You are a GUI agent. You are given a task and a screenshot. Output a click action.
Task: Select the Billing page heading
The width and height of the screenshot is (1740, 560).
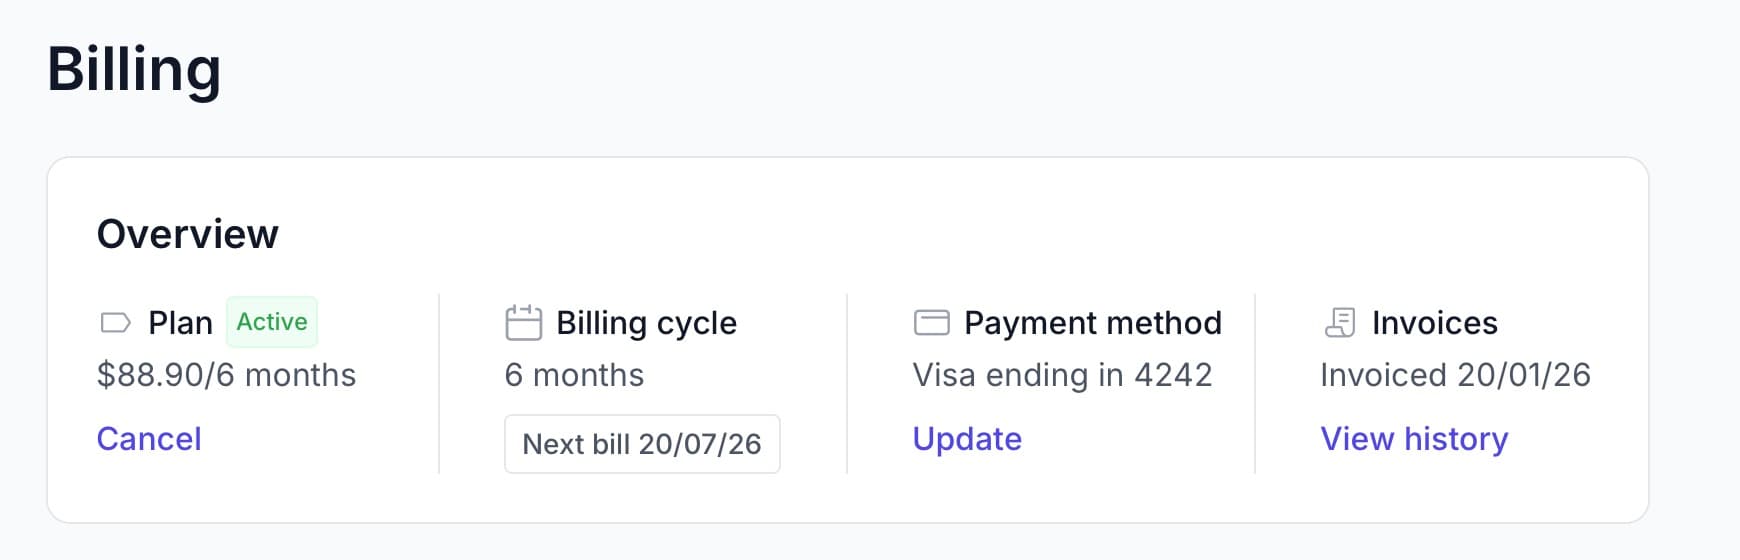[x=134, y=70]
